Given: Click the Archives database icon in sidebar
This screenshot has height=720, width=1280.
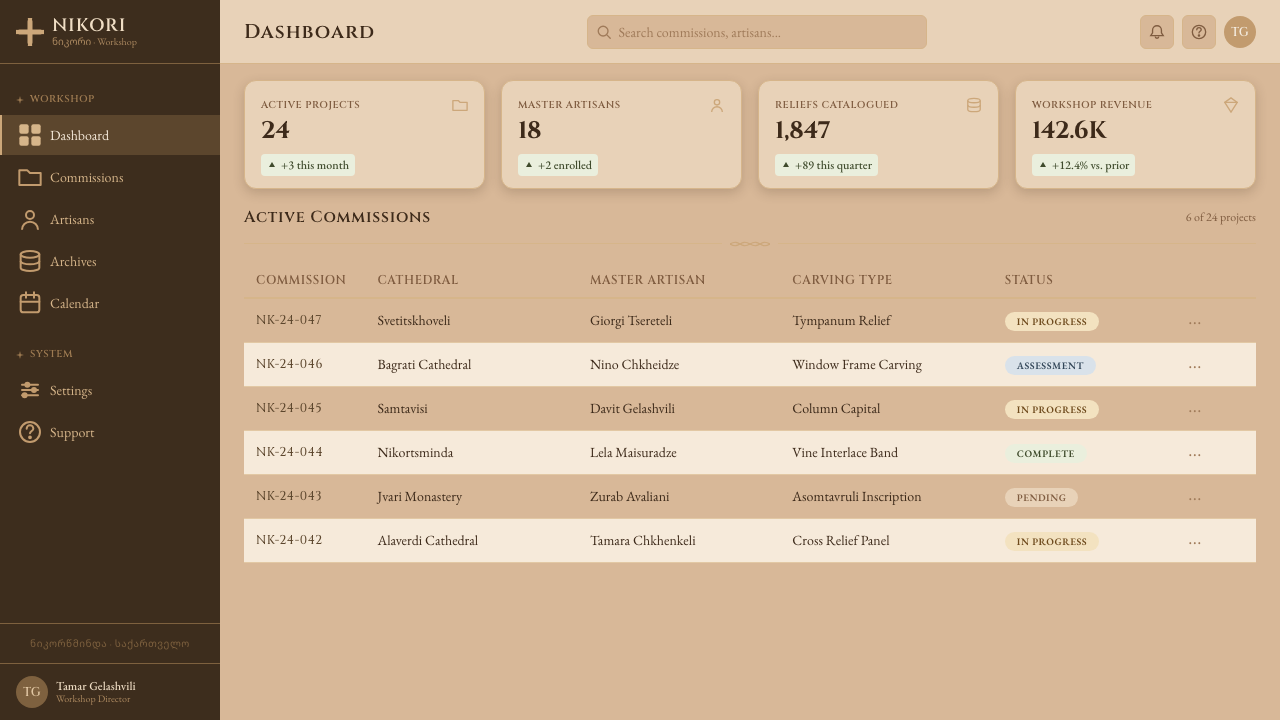Looking at the screenshot, I should click(30, 261).
